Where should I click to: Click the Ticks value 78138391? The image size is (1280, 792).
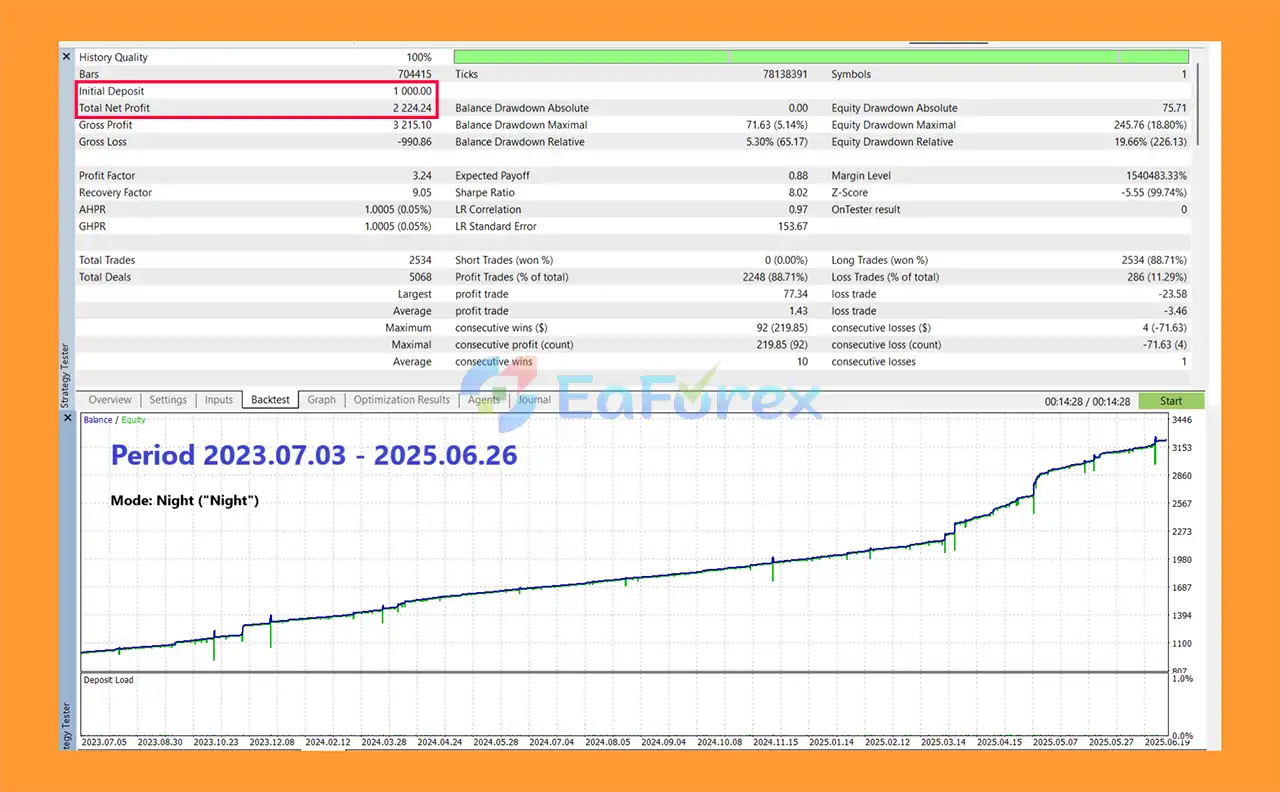click(x=785, y=74)
